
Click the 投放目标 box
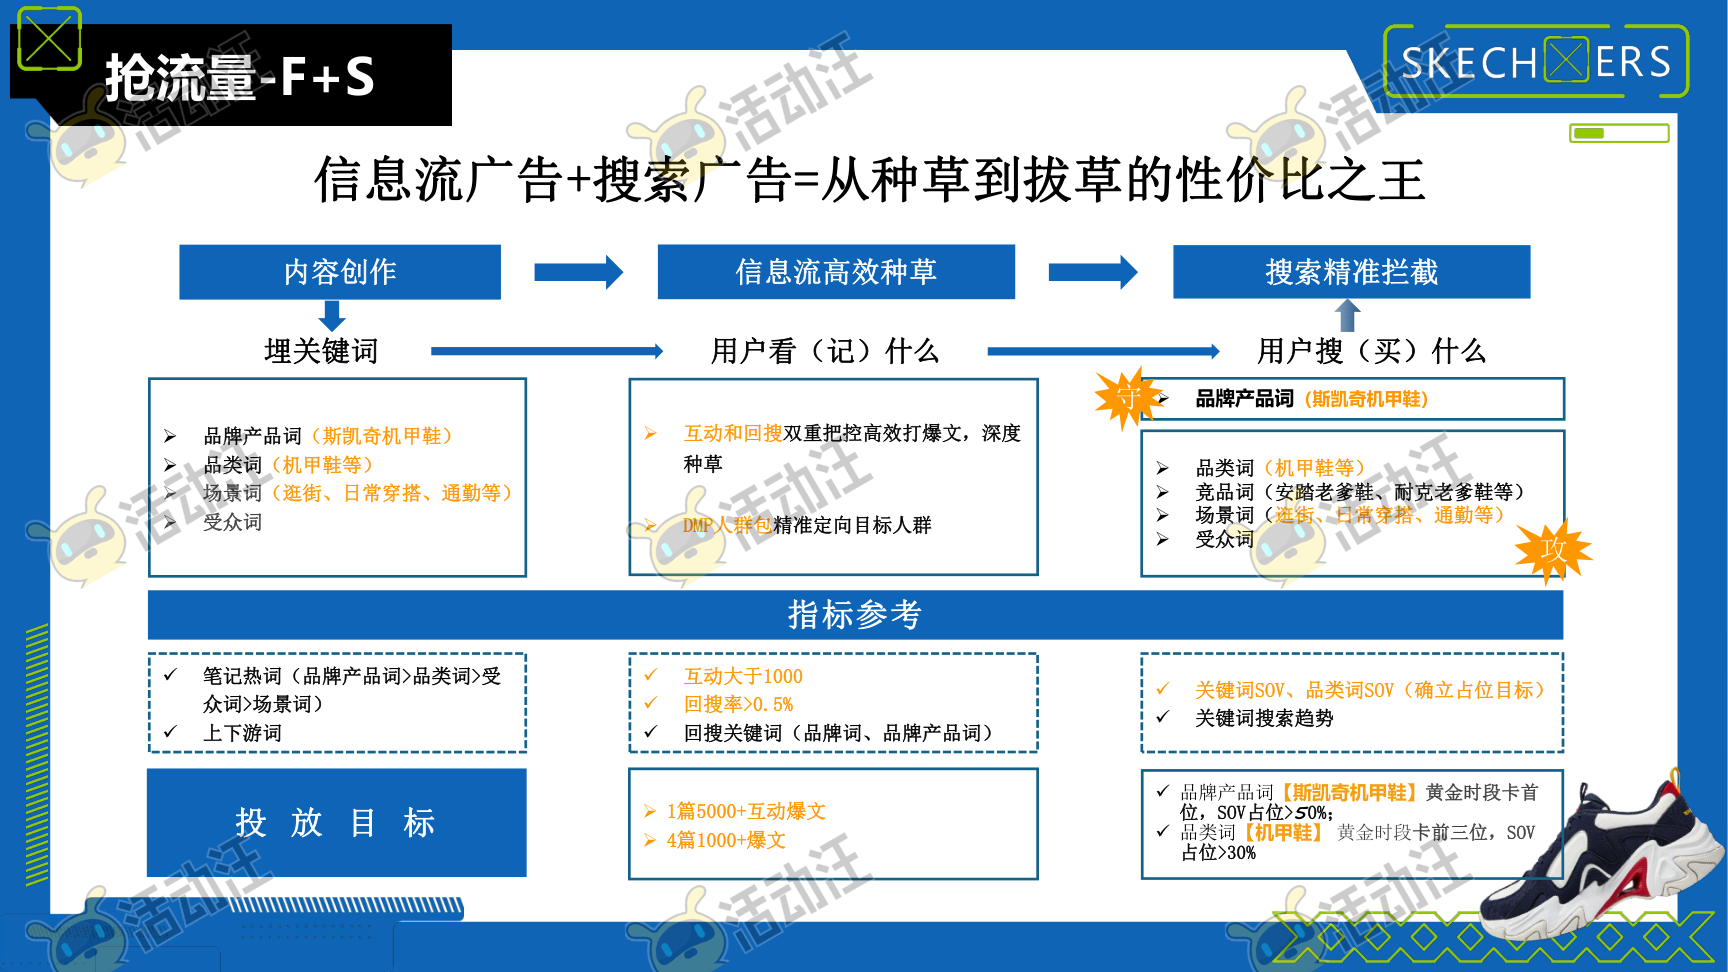pyautogui.click(x=336, y=822)
